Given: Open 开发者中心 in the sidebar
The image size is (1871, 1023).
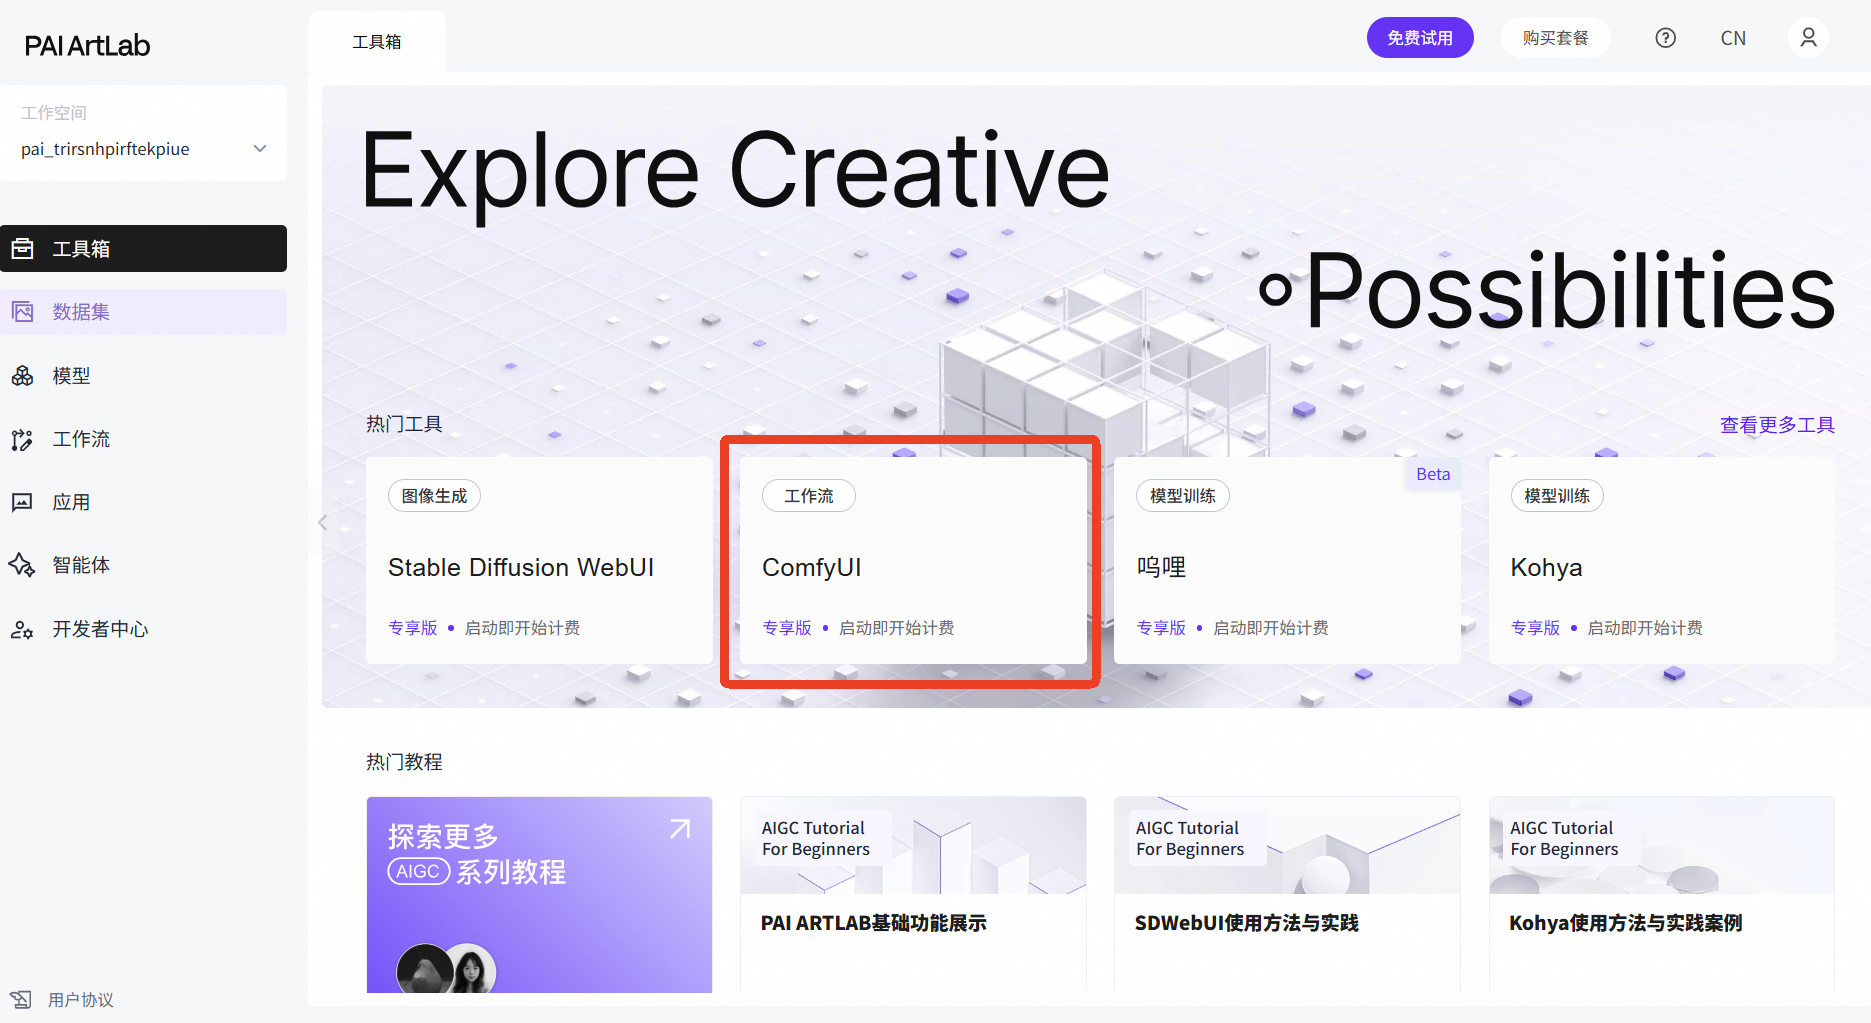Looking at the screenshot, I should coord(144,629).
